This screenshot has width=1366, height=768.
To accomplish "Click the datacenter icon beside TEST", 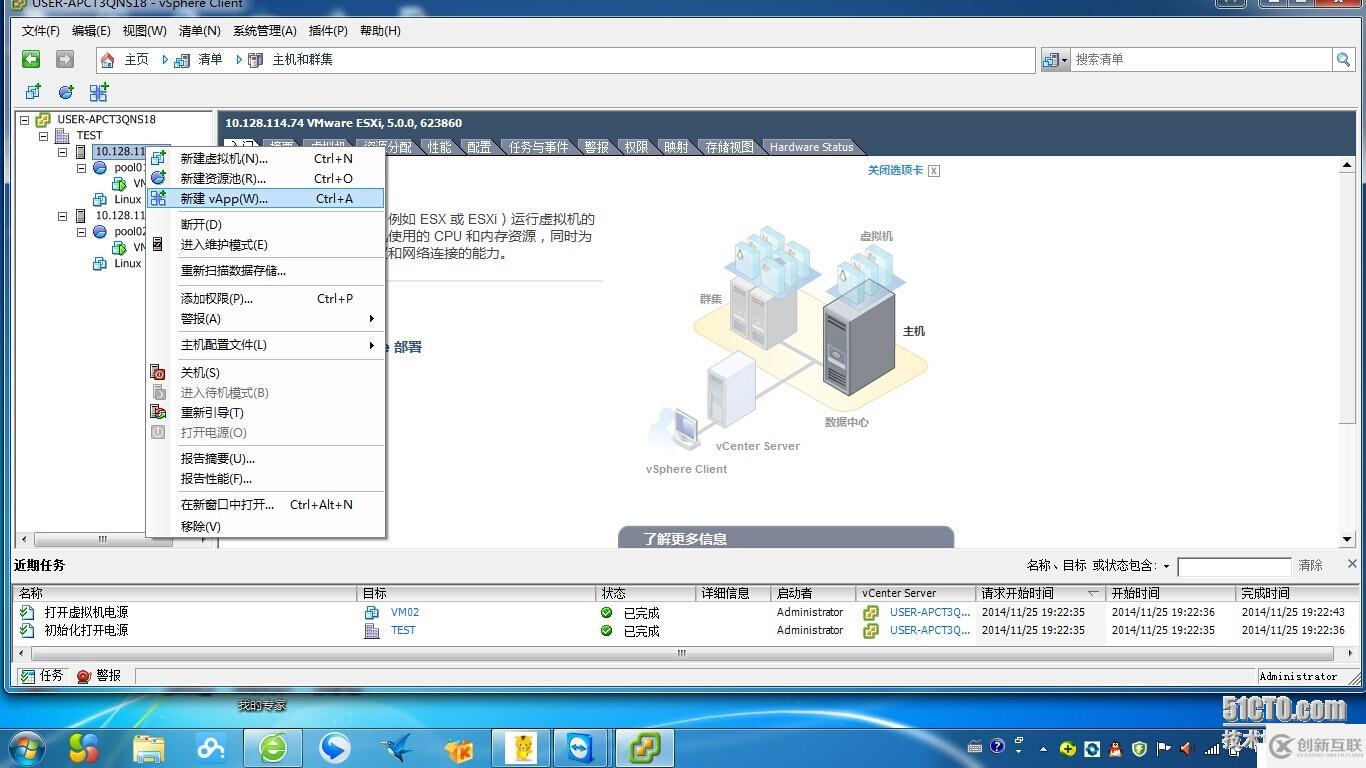I will click(62, 136).
